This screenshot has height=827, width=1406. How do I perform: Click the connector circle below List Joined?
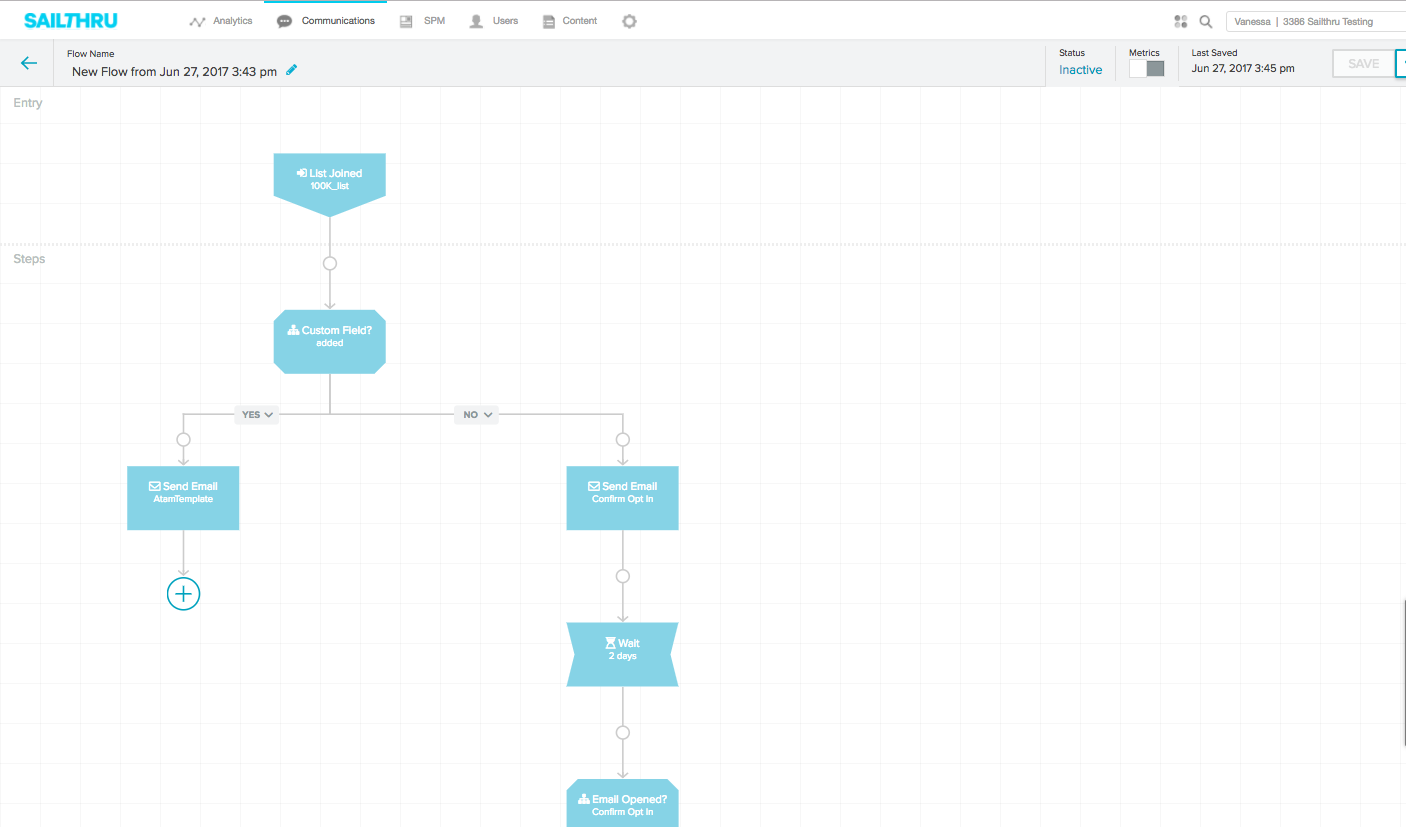click(x=330, y=264)
